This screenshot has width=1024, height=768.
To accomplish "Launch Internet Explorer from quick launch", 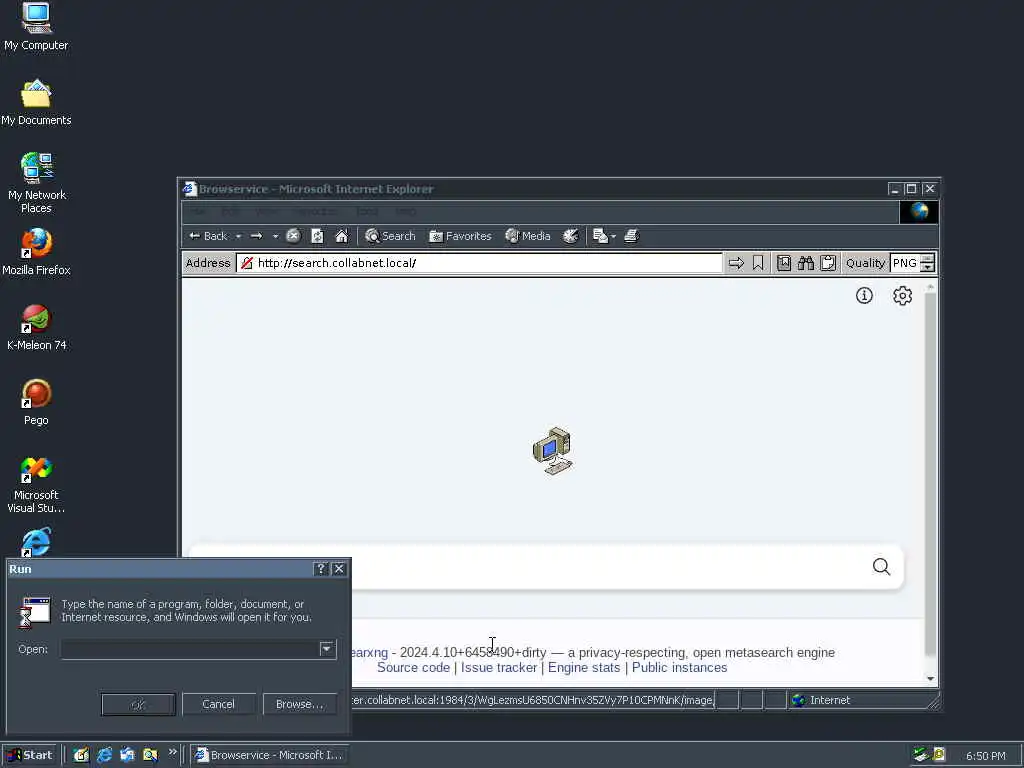I will pyautogui.click(x=104, y=755).
